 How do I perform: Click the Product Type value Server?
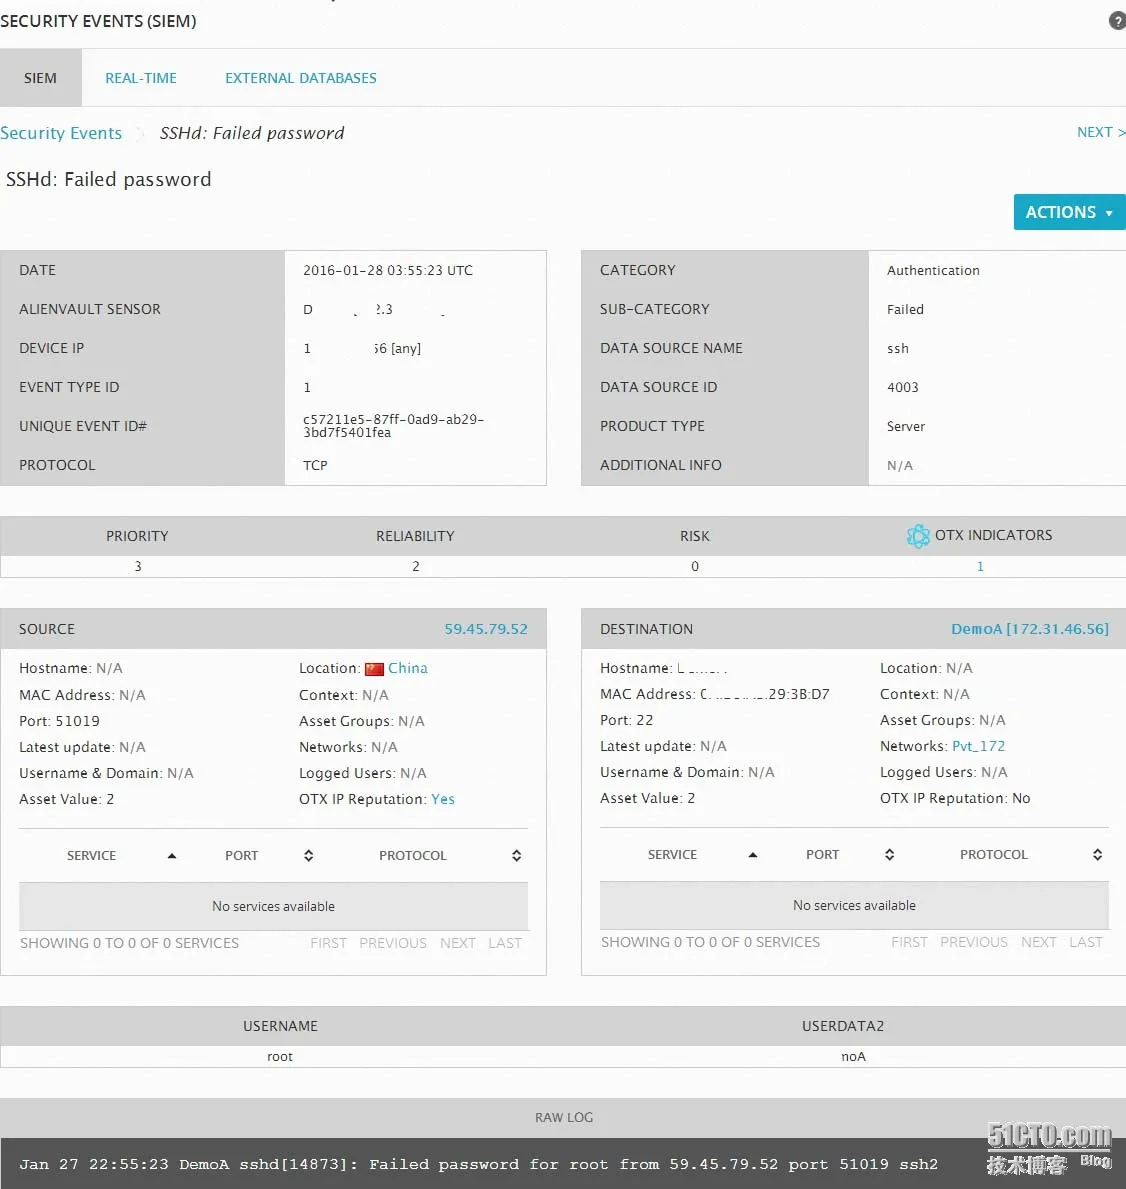click(x=905, y=427)
